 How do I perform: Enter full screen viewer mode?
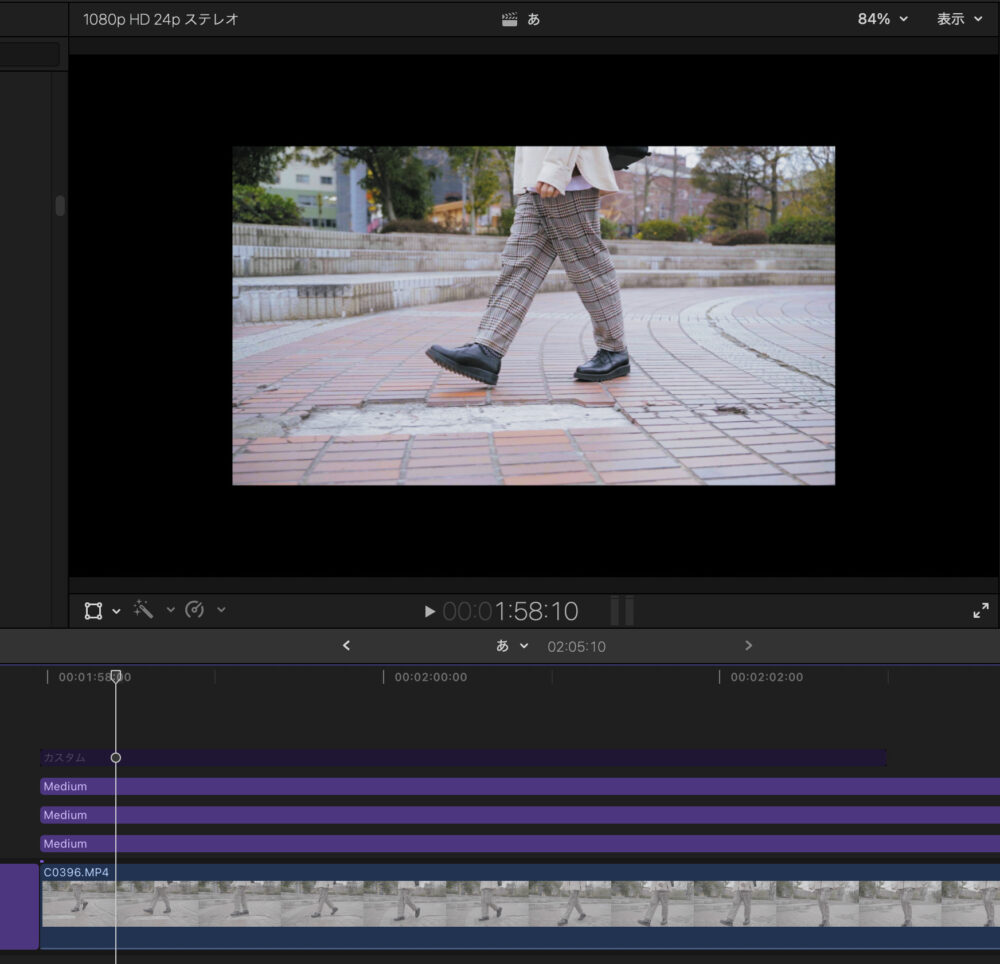tap(980, 611)
